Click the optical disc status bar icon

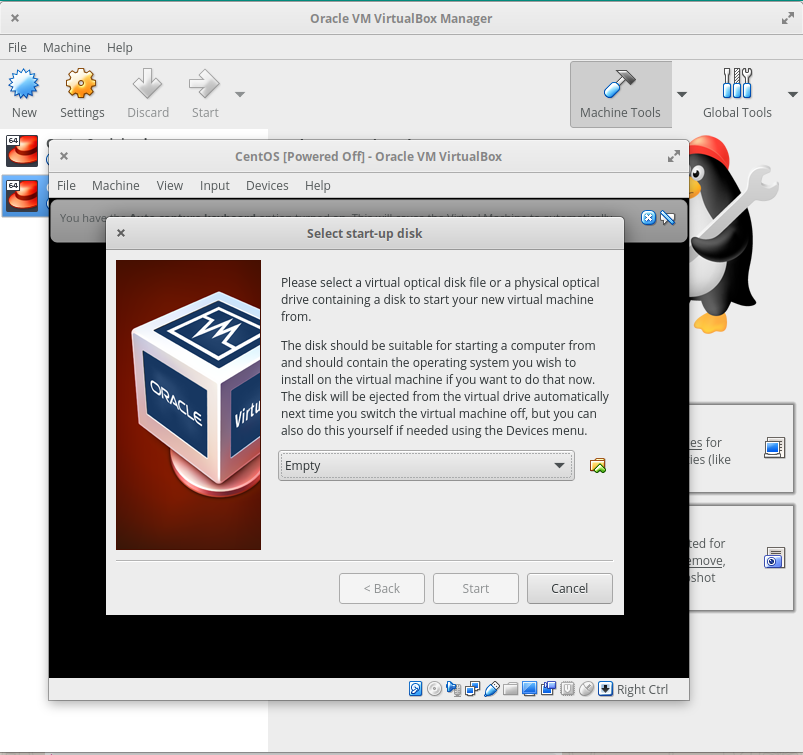[434, 689]
